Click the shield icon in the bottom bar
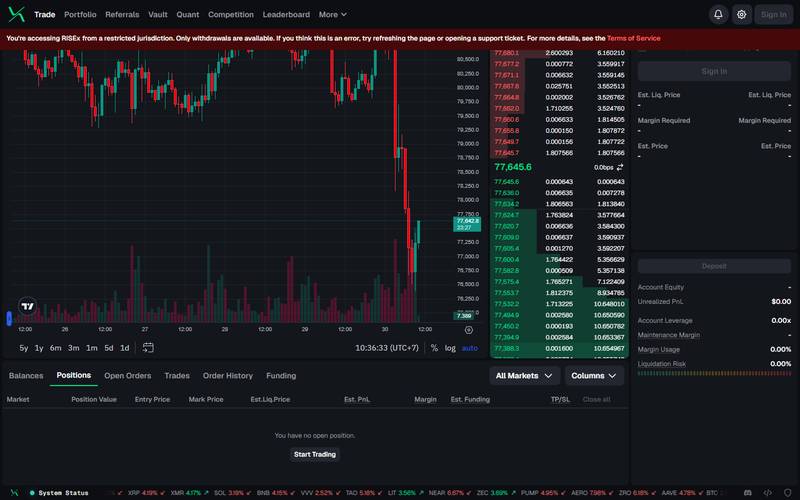This screenshot has width=800, height=500. coord(788,493)
